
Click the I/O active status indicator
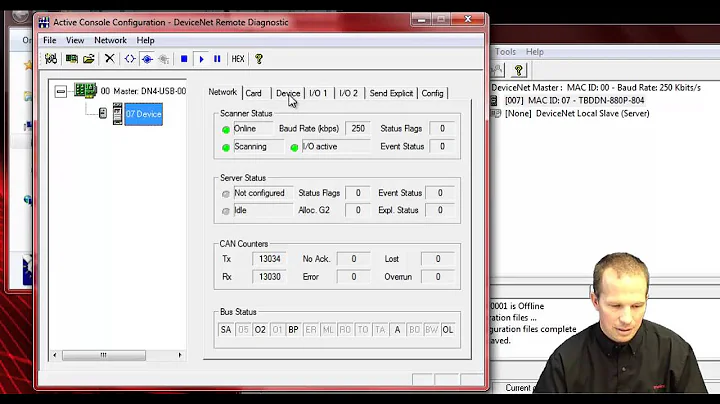click(294, 147)
